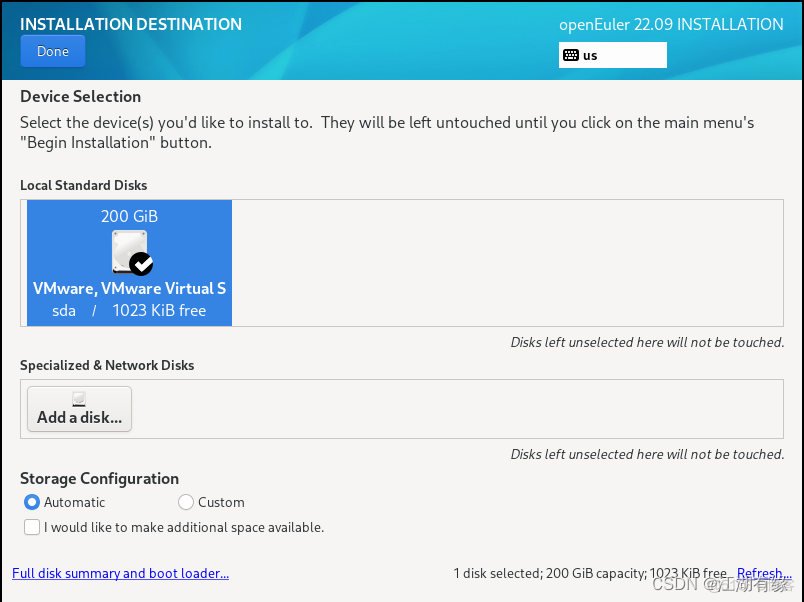This screenshot has height=602, width=804.
Task: Enable 'make additional space available' checkbox
Action: tap(32, 527)
